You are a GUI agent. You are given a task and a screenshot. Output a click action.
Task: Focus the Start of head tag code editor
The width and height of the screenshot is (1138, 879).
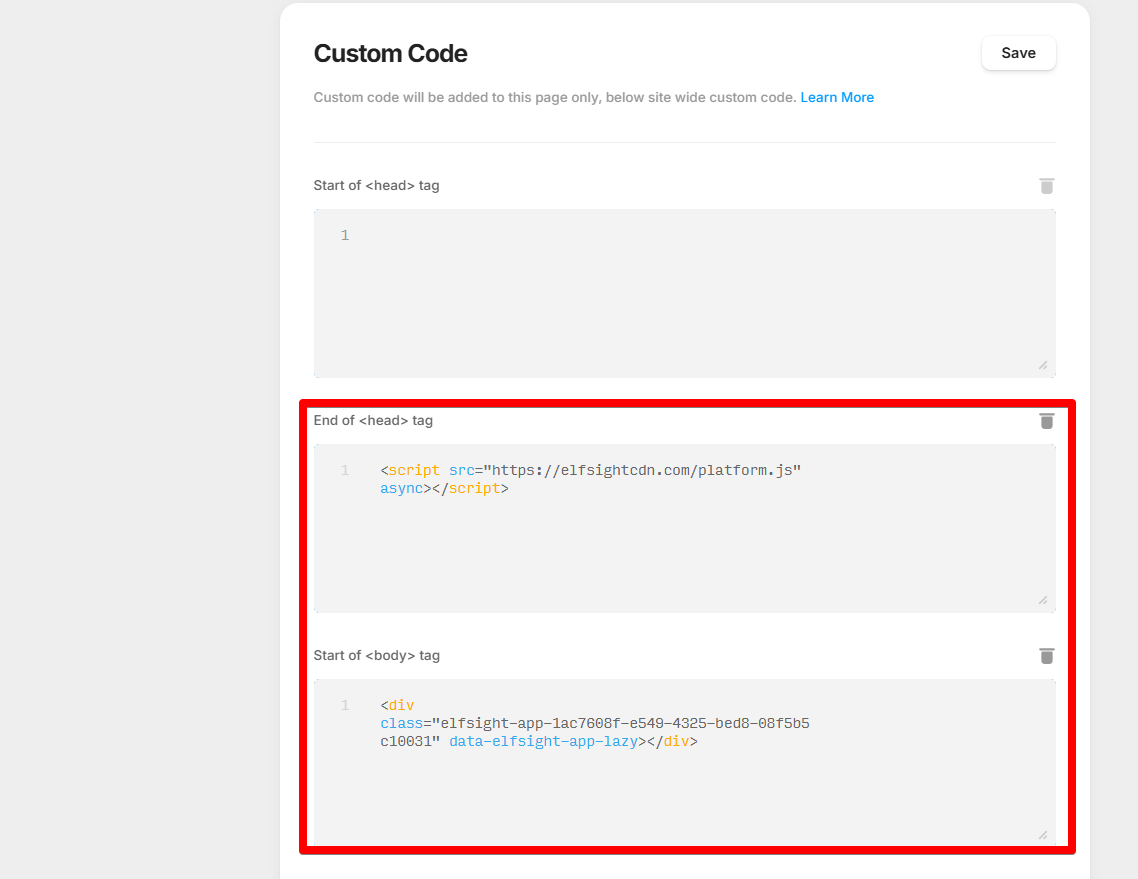click(x=684, y=293)
